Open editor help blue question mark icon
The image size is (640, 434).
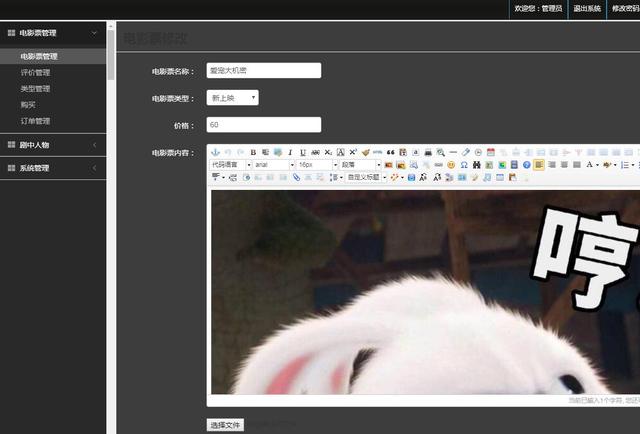[527, 165]
